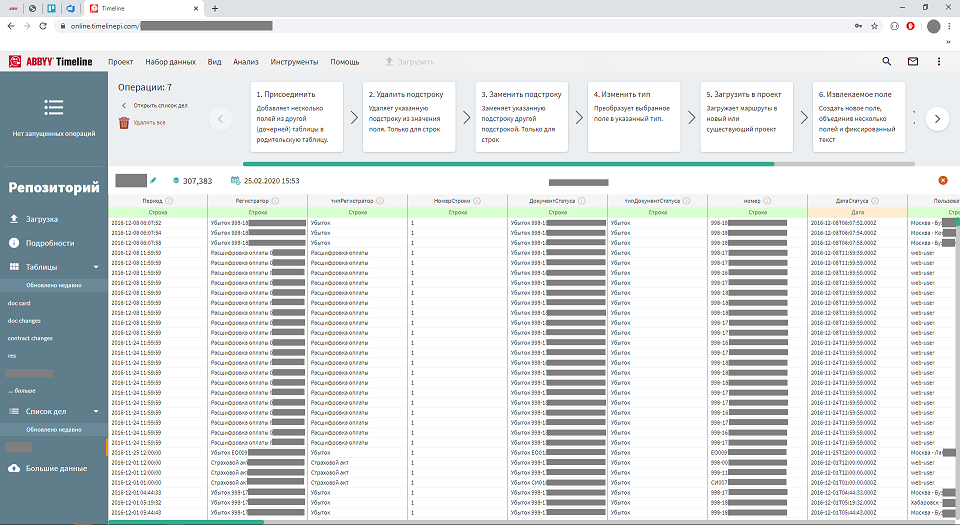Open the 'Инструменты' menu

point(294,62)
